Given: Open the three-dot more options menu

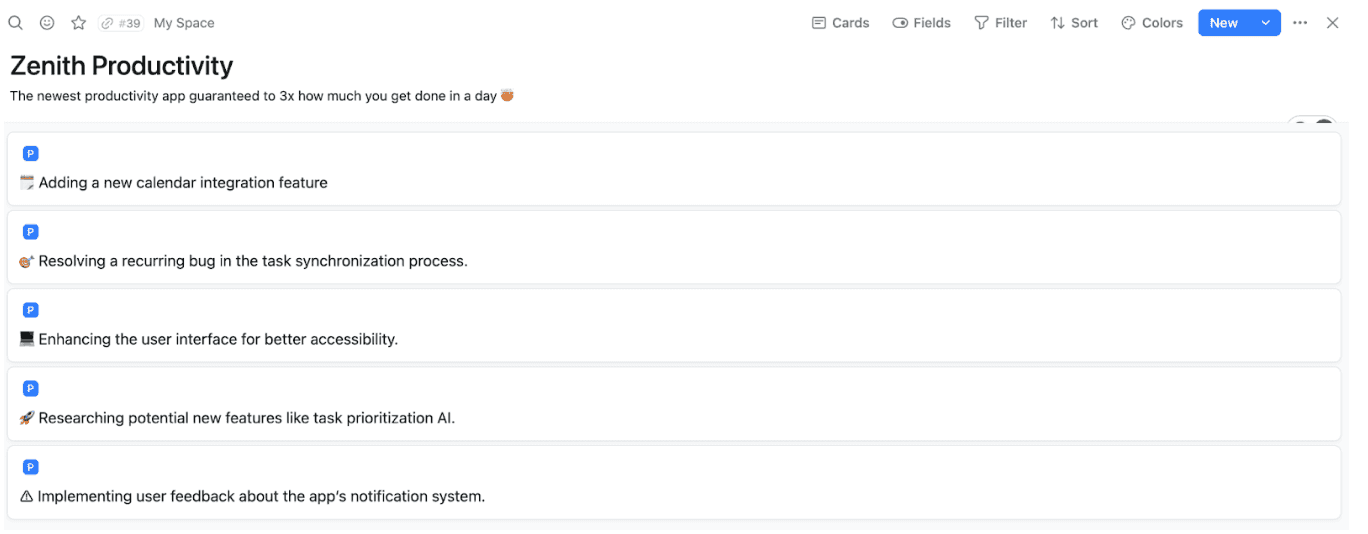Looking at the screenshot, I should (x=1300, y=23).
